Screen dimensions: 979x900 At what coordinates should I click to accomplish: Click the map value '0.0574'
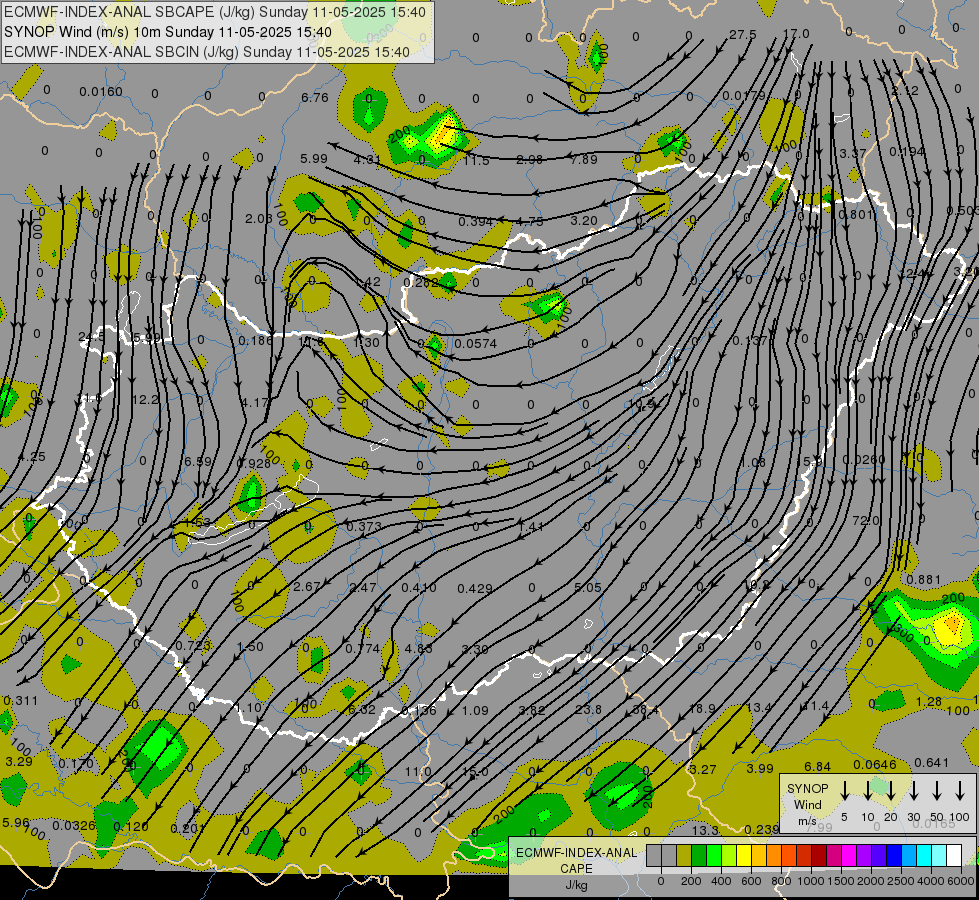[476, 344]
